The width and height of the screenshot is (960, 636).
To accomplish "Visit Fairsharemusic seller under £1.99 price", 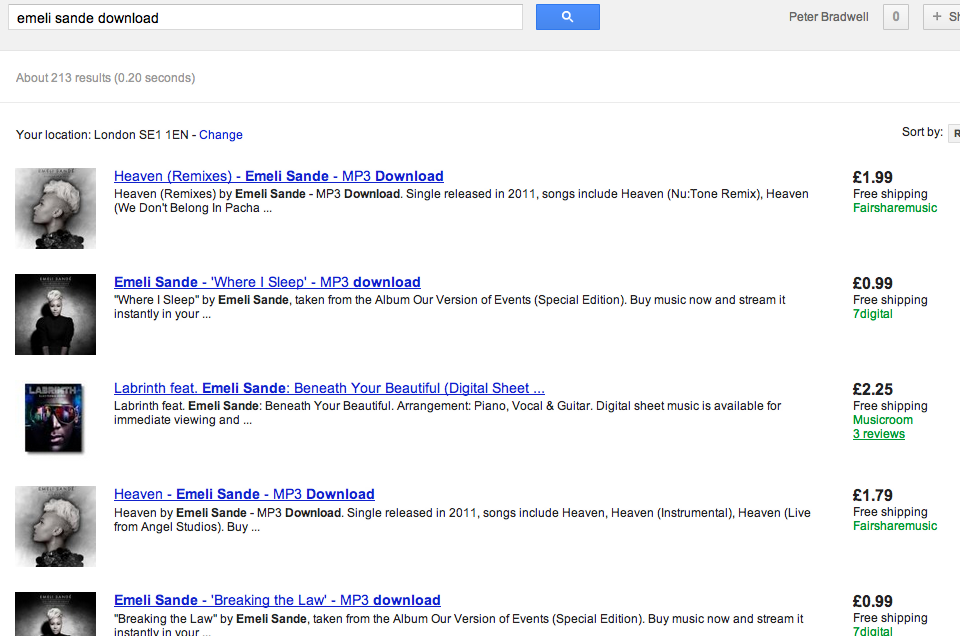I will tap(894, 208).
